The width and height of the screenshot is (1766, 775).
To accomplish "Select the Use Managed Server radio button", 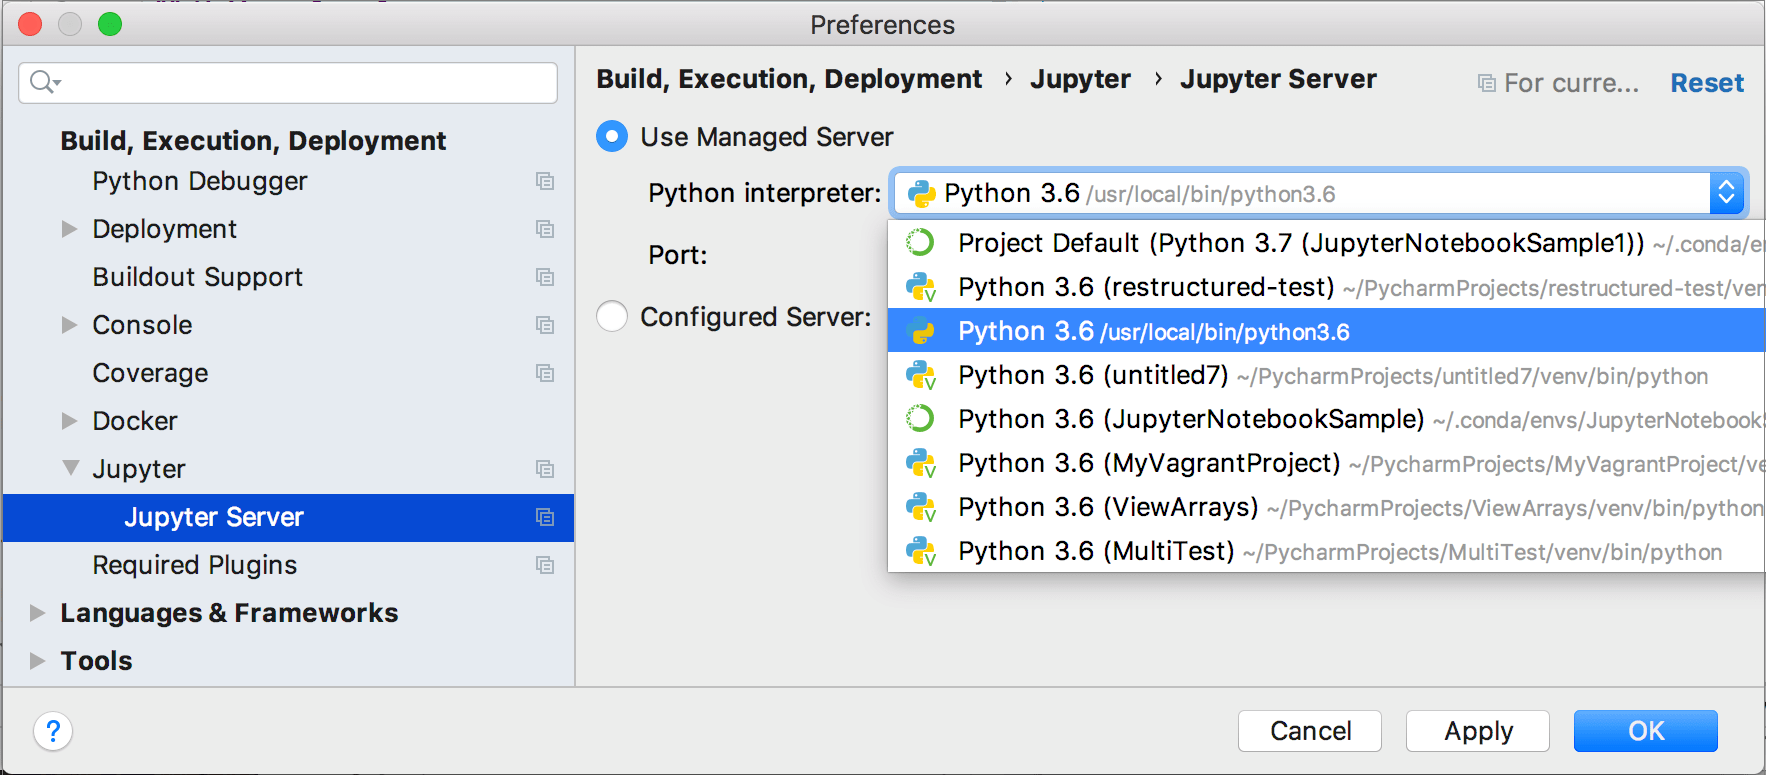I will [x=612, y=136].
